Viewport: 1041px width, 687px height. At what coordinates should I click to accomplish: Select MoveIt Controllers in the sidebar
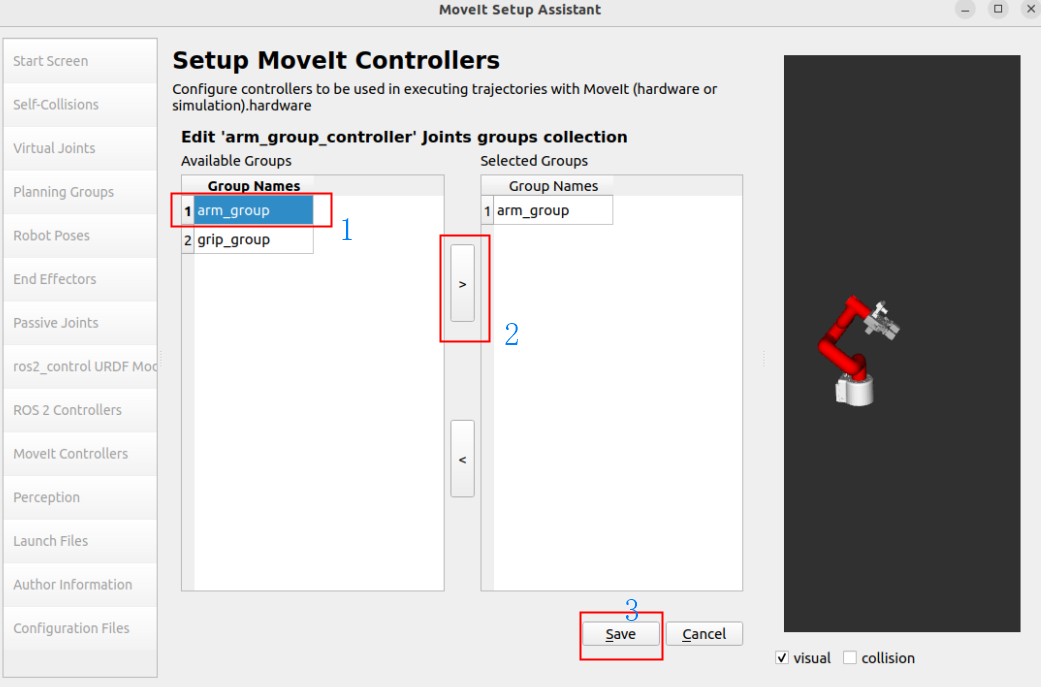pyautogui.click(x=80, y=454)
